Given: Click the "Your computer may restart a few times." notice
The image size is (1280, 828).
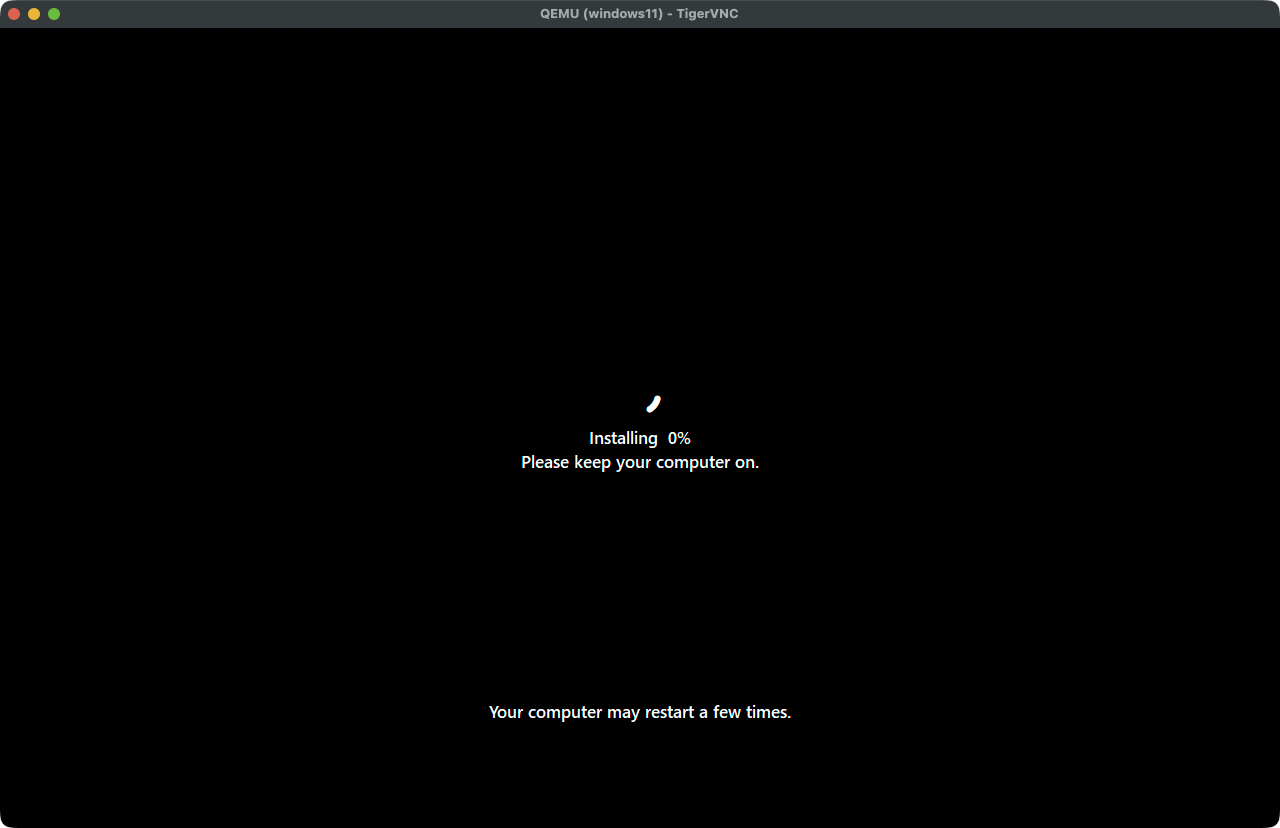Looking at the screenshot, I should (640, 712).
